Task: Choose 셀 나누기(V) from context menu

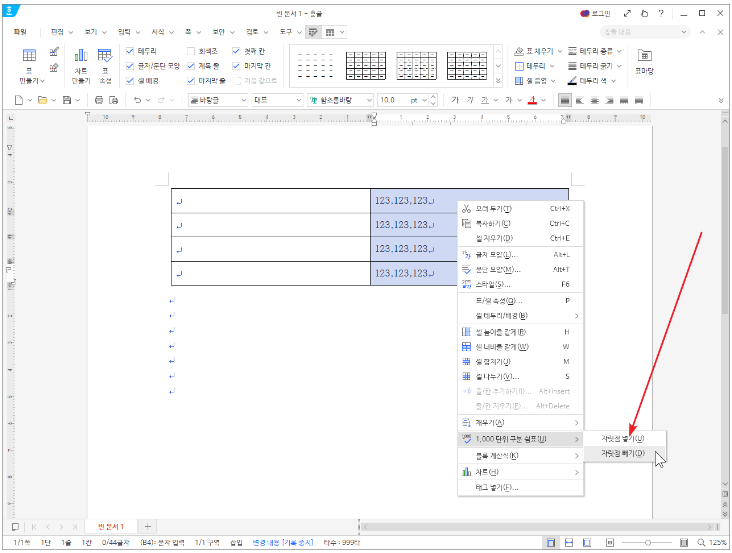Action: click(x=520, y=377)
